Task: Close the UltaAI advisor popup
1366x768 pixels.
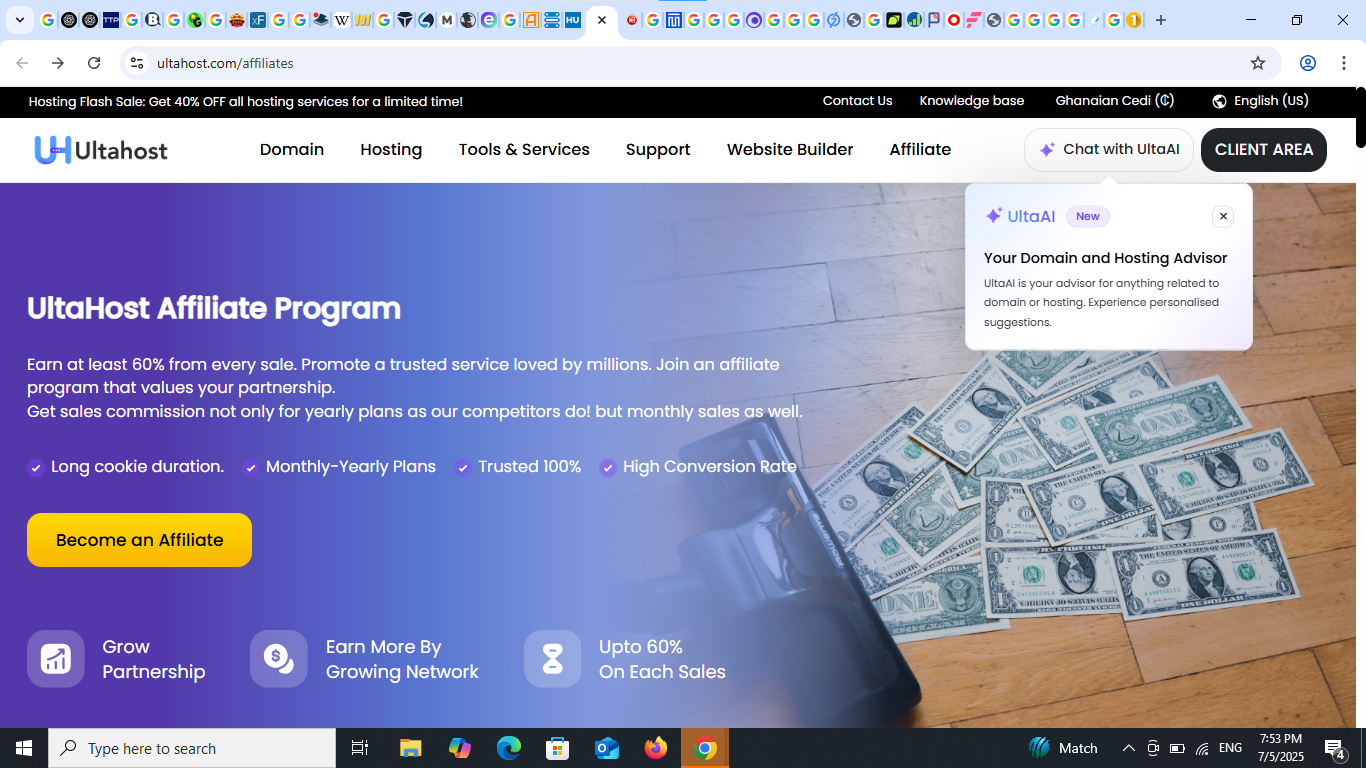Action: click(x=1223, y=216)
